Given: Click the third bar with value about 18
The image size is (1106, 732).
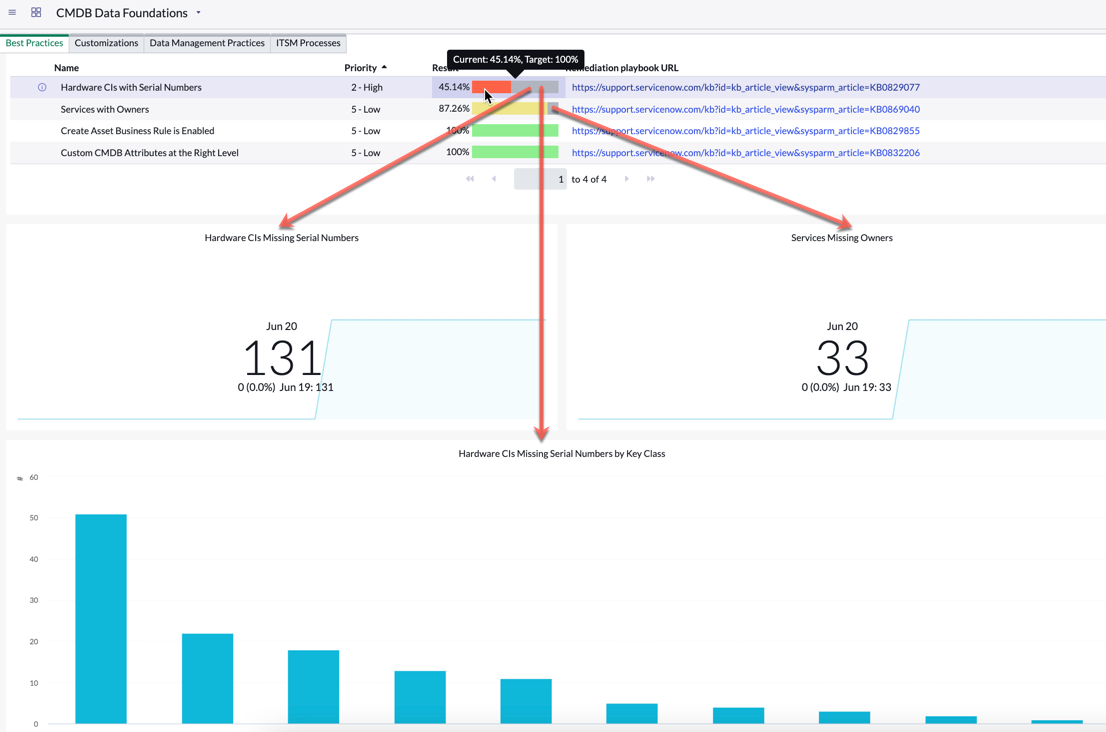Looking at the screenshot, I should pyautogui.click(x=313, y=687).
